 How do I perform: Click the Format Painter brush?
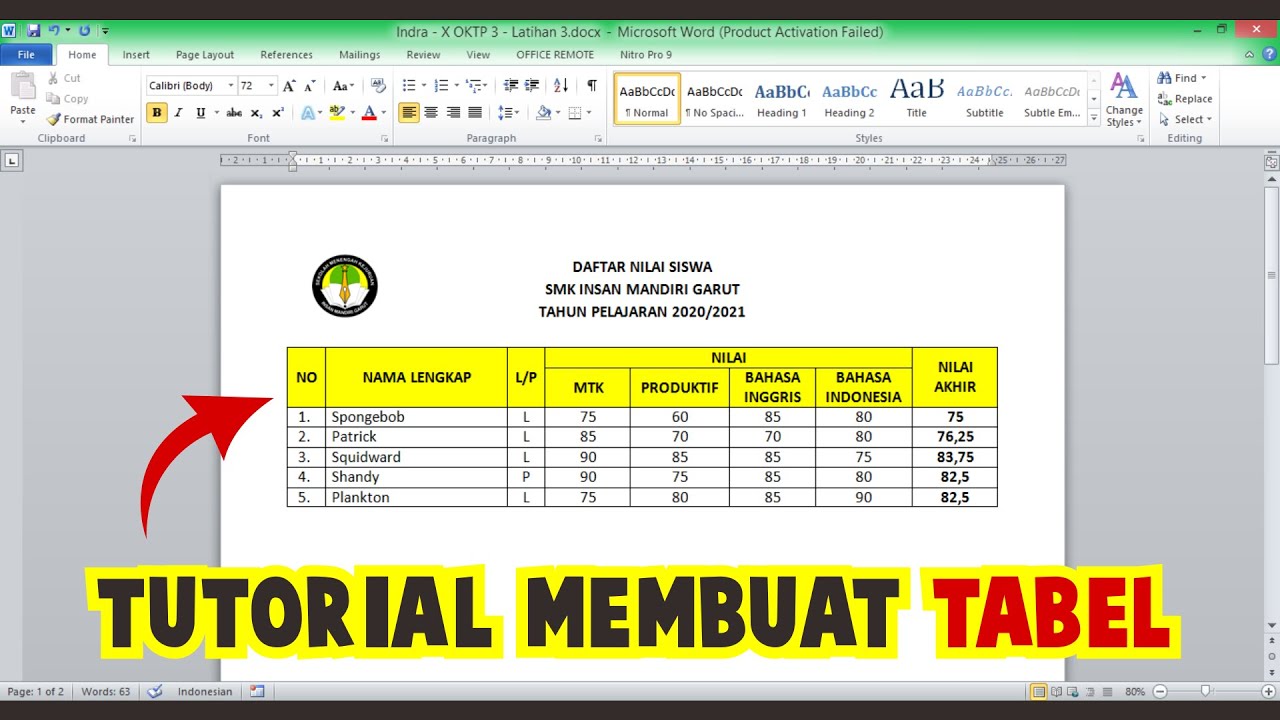[54, 119]
